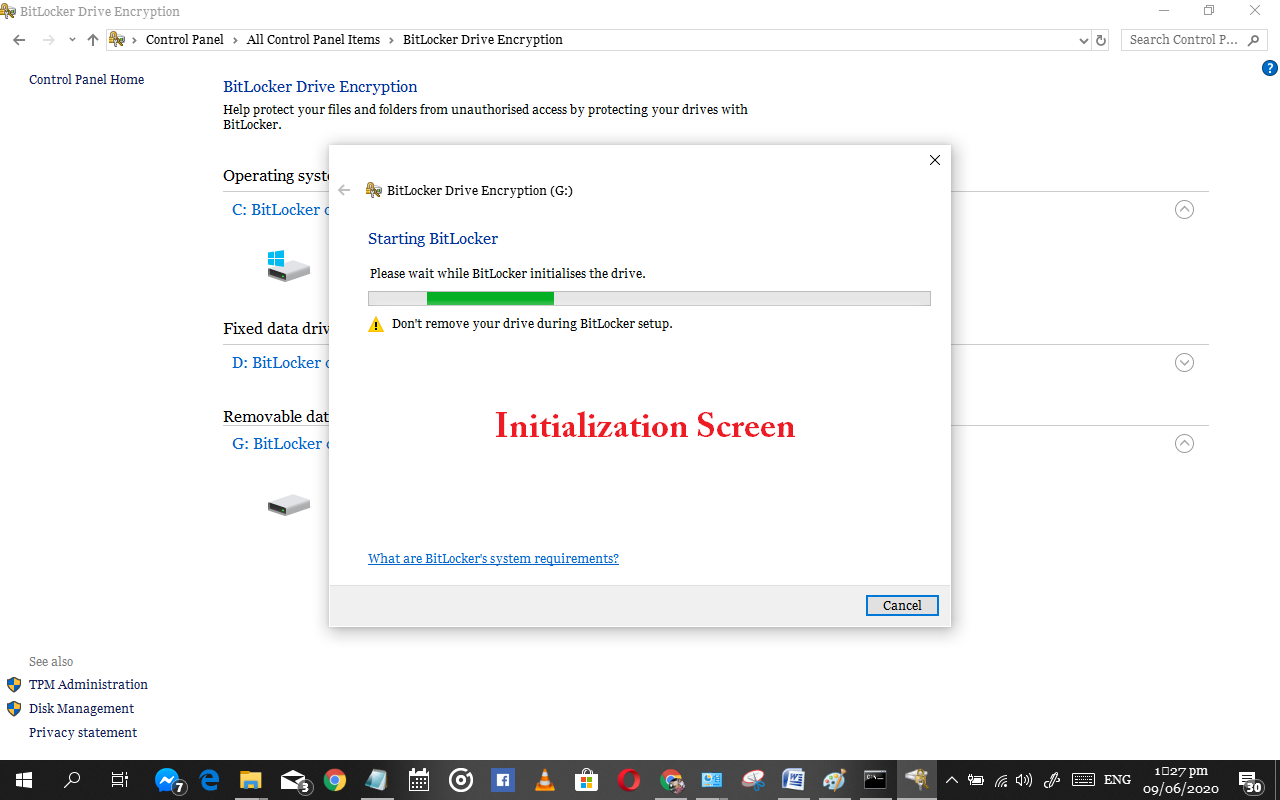The image size is (1280, 800).
Task: Collapse the C: operating system drive section
Action: [1184, 209]
